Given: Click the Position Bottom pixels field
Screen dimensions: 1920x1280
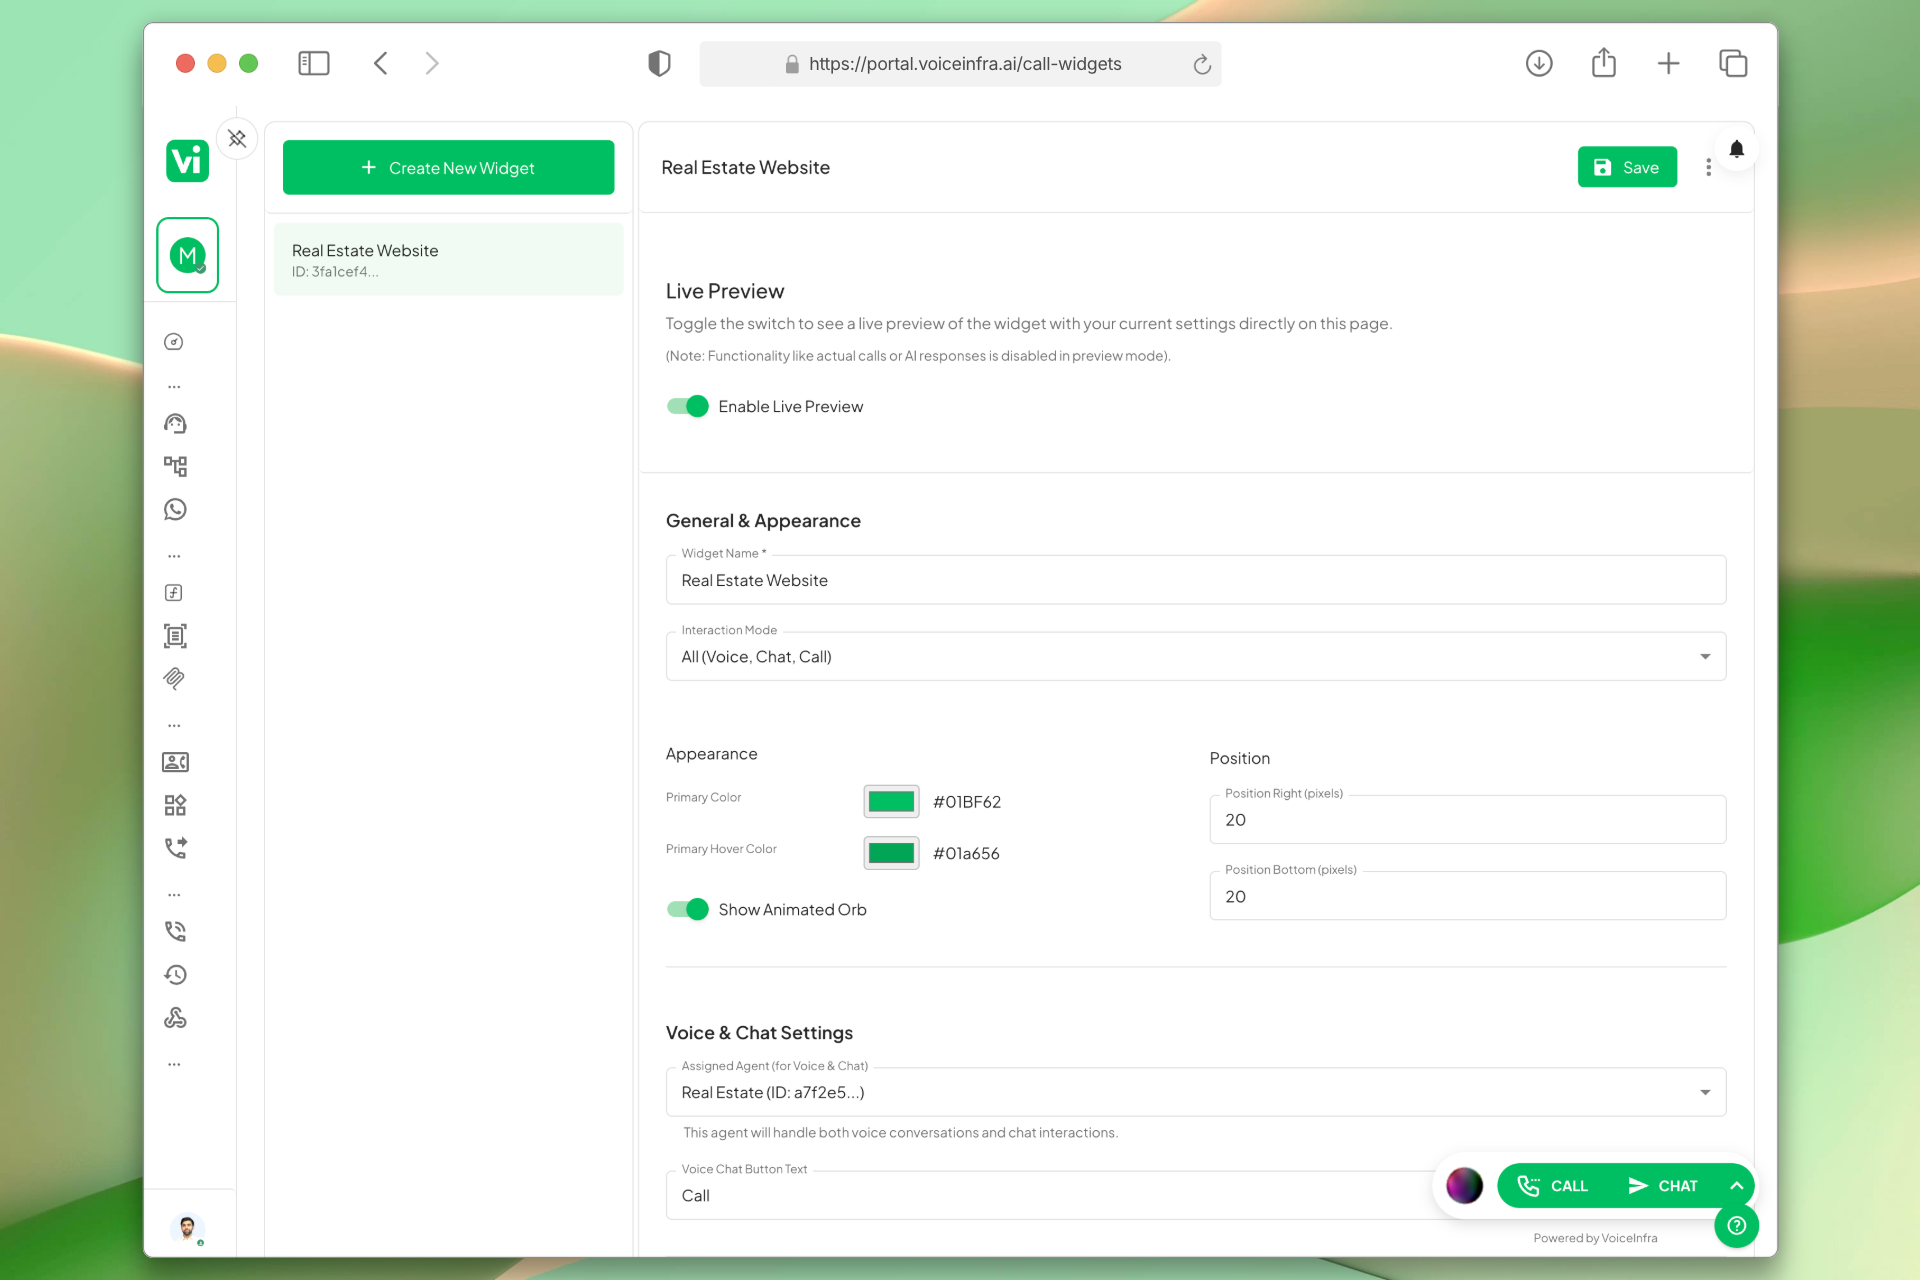Looking at the screenshot, I should 1467,896.
